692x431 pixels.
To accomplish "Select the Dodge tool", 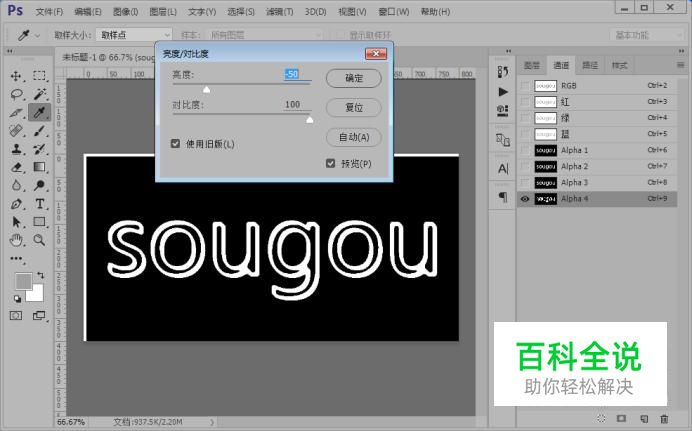I will 39,185.
